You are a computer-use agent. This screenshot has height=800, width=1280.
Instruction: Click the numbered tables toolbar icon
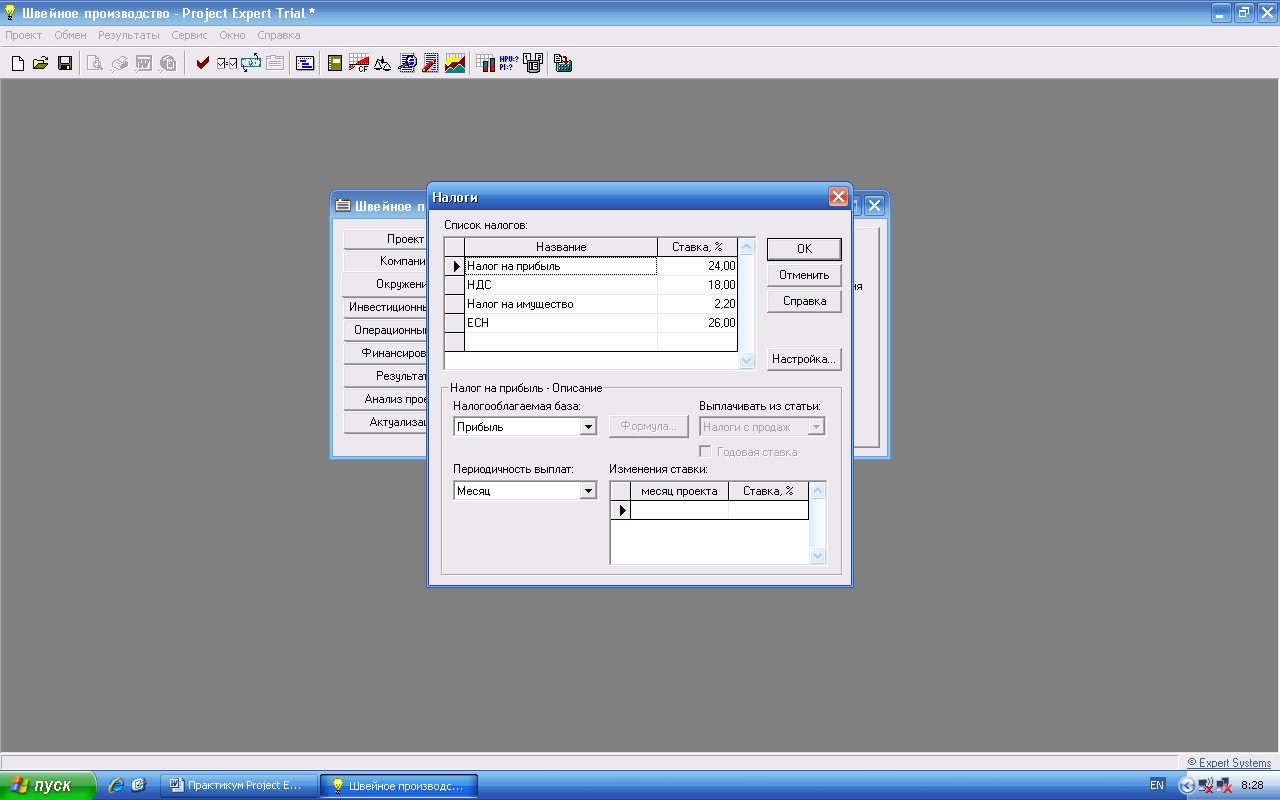(533, 63)
